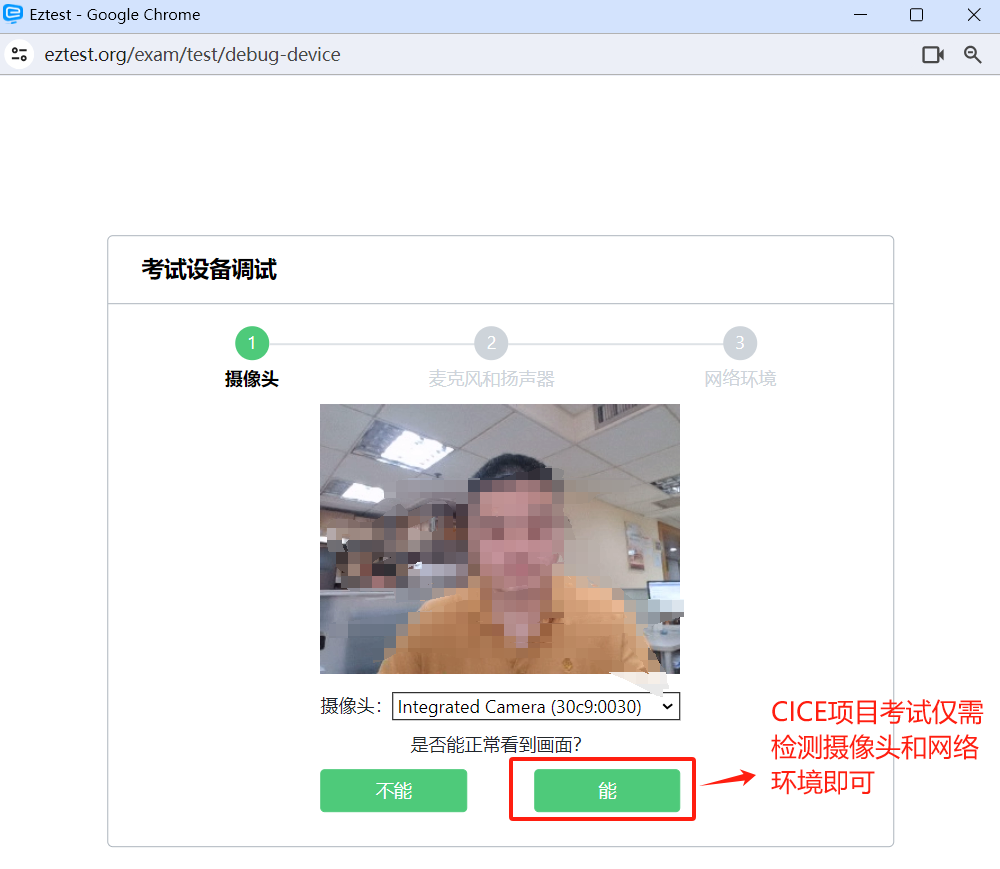The image size is (1000, 869).
Task: Click the 网络环境 step label text
Action: tap(740, 381)
